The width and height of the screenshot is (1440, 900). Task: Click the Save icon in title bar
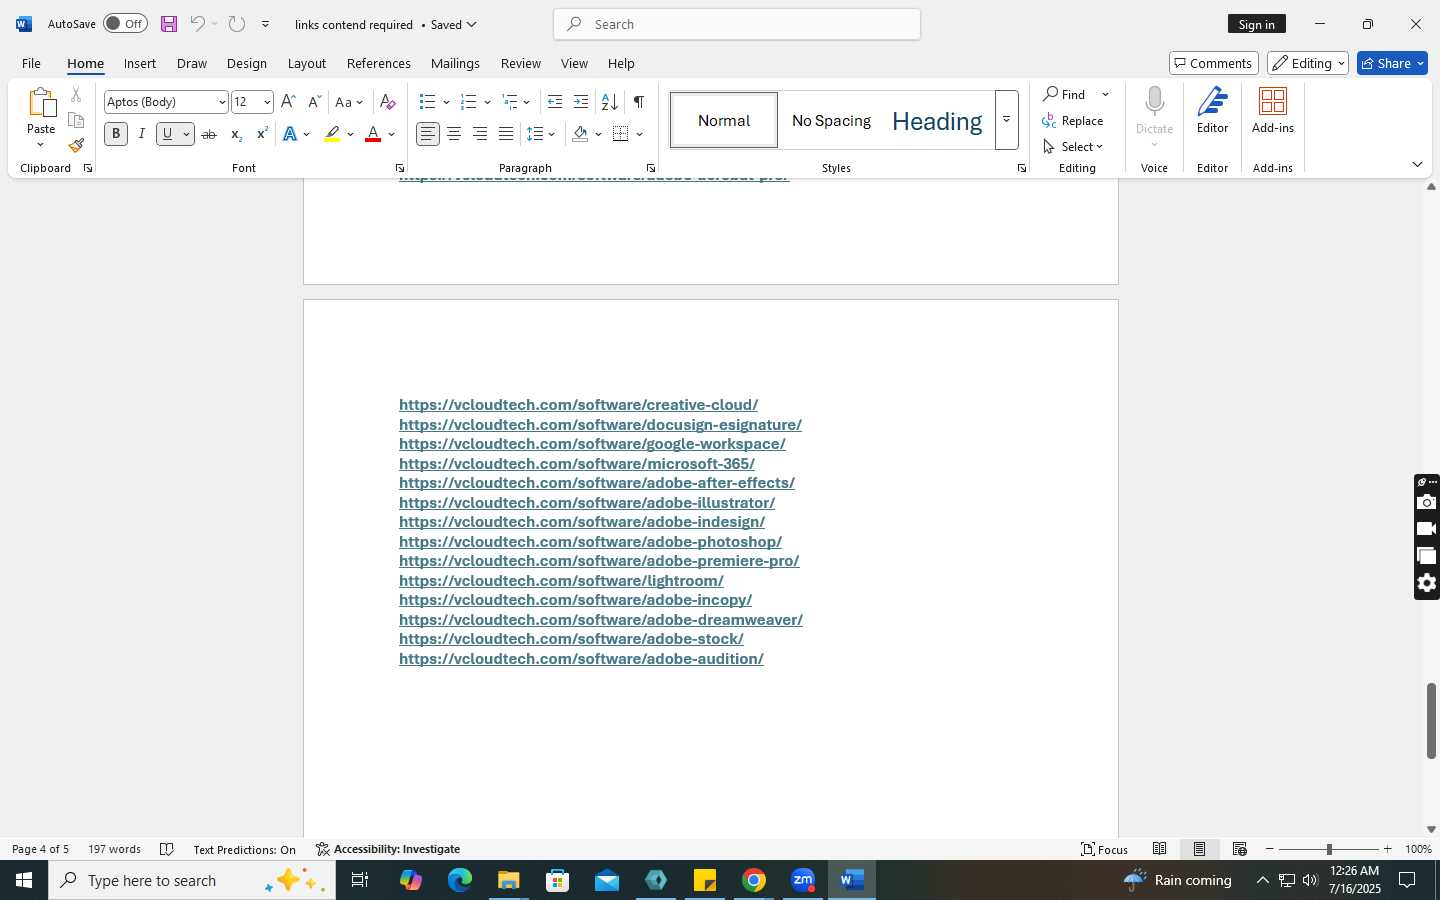[x=168, y=24]
